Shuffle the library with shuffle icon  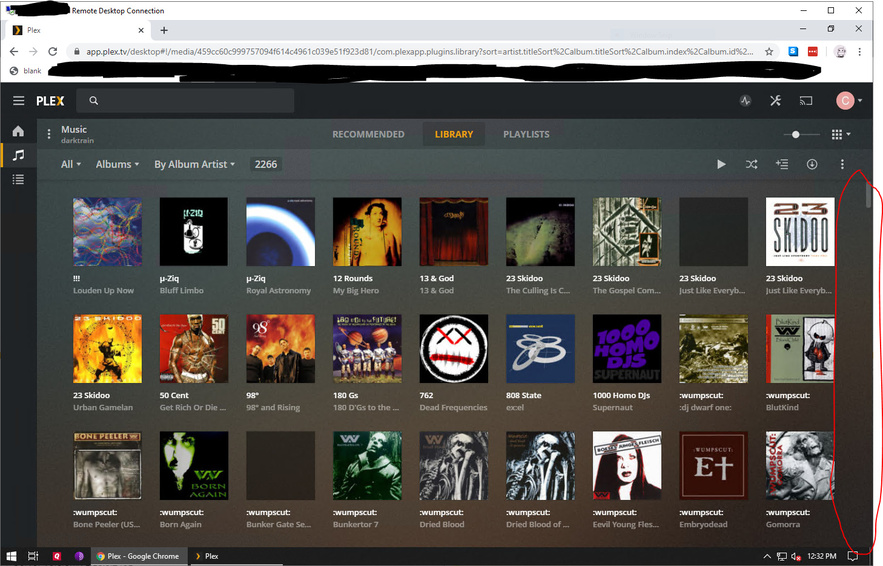pos(751,164)
